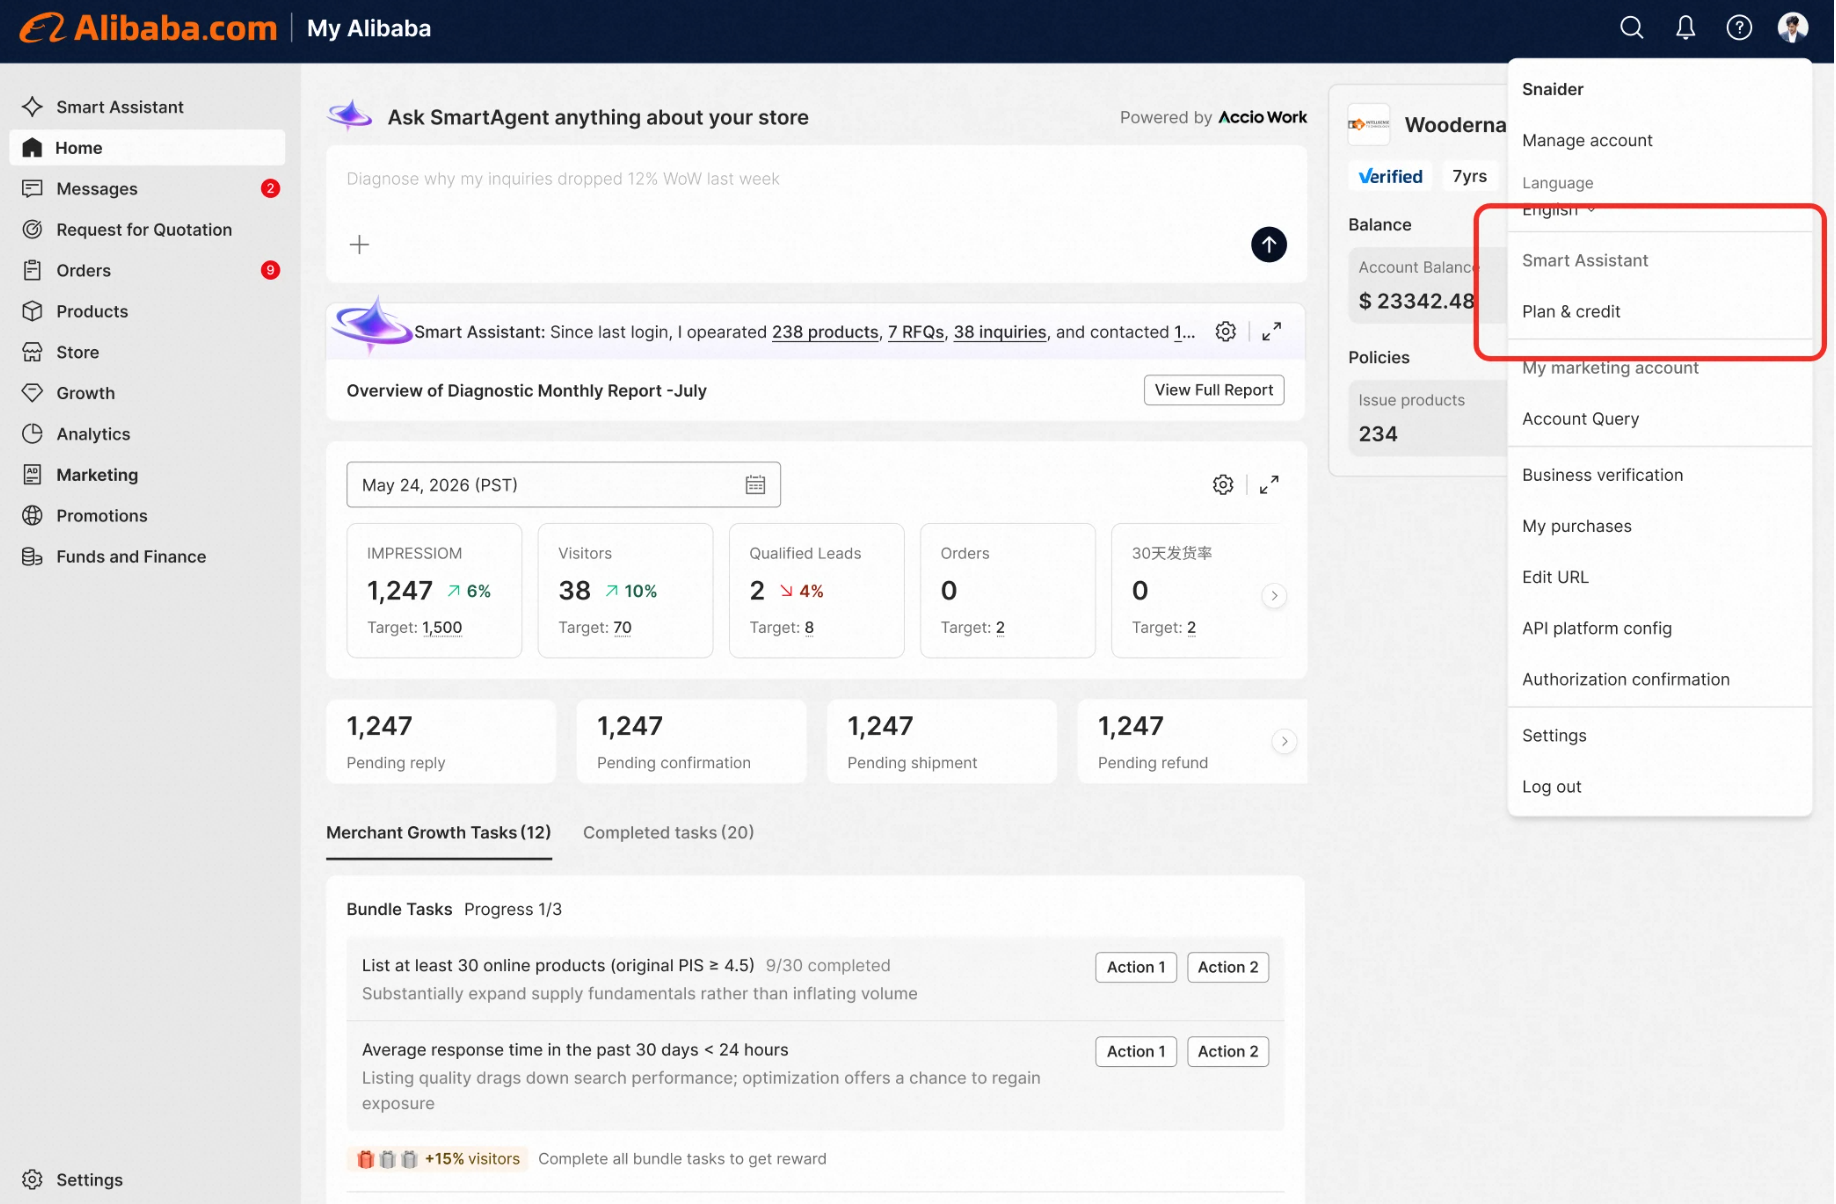
Task: Click the Smart Assistant sidebar star icon
Action: (x=33, y=107)
